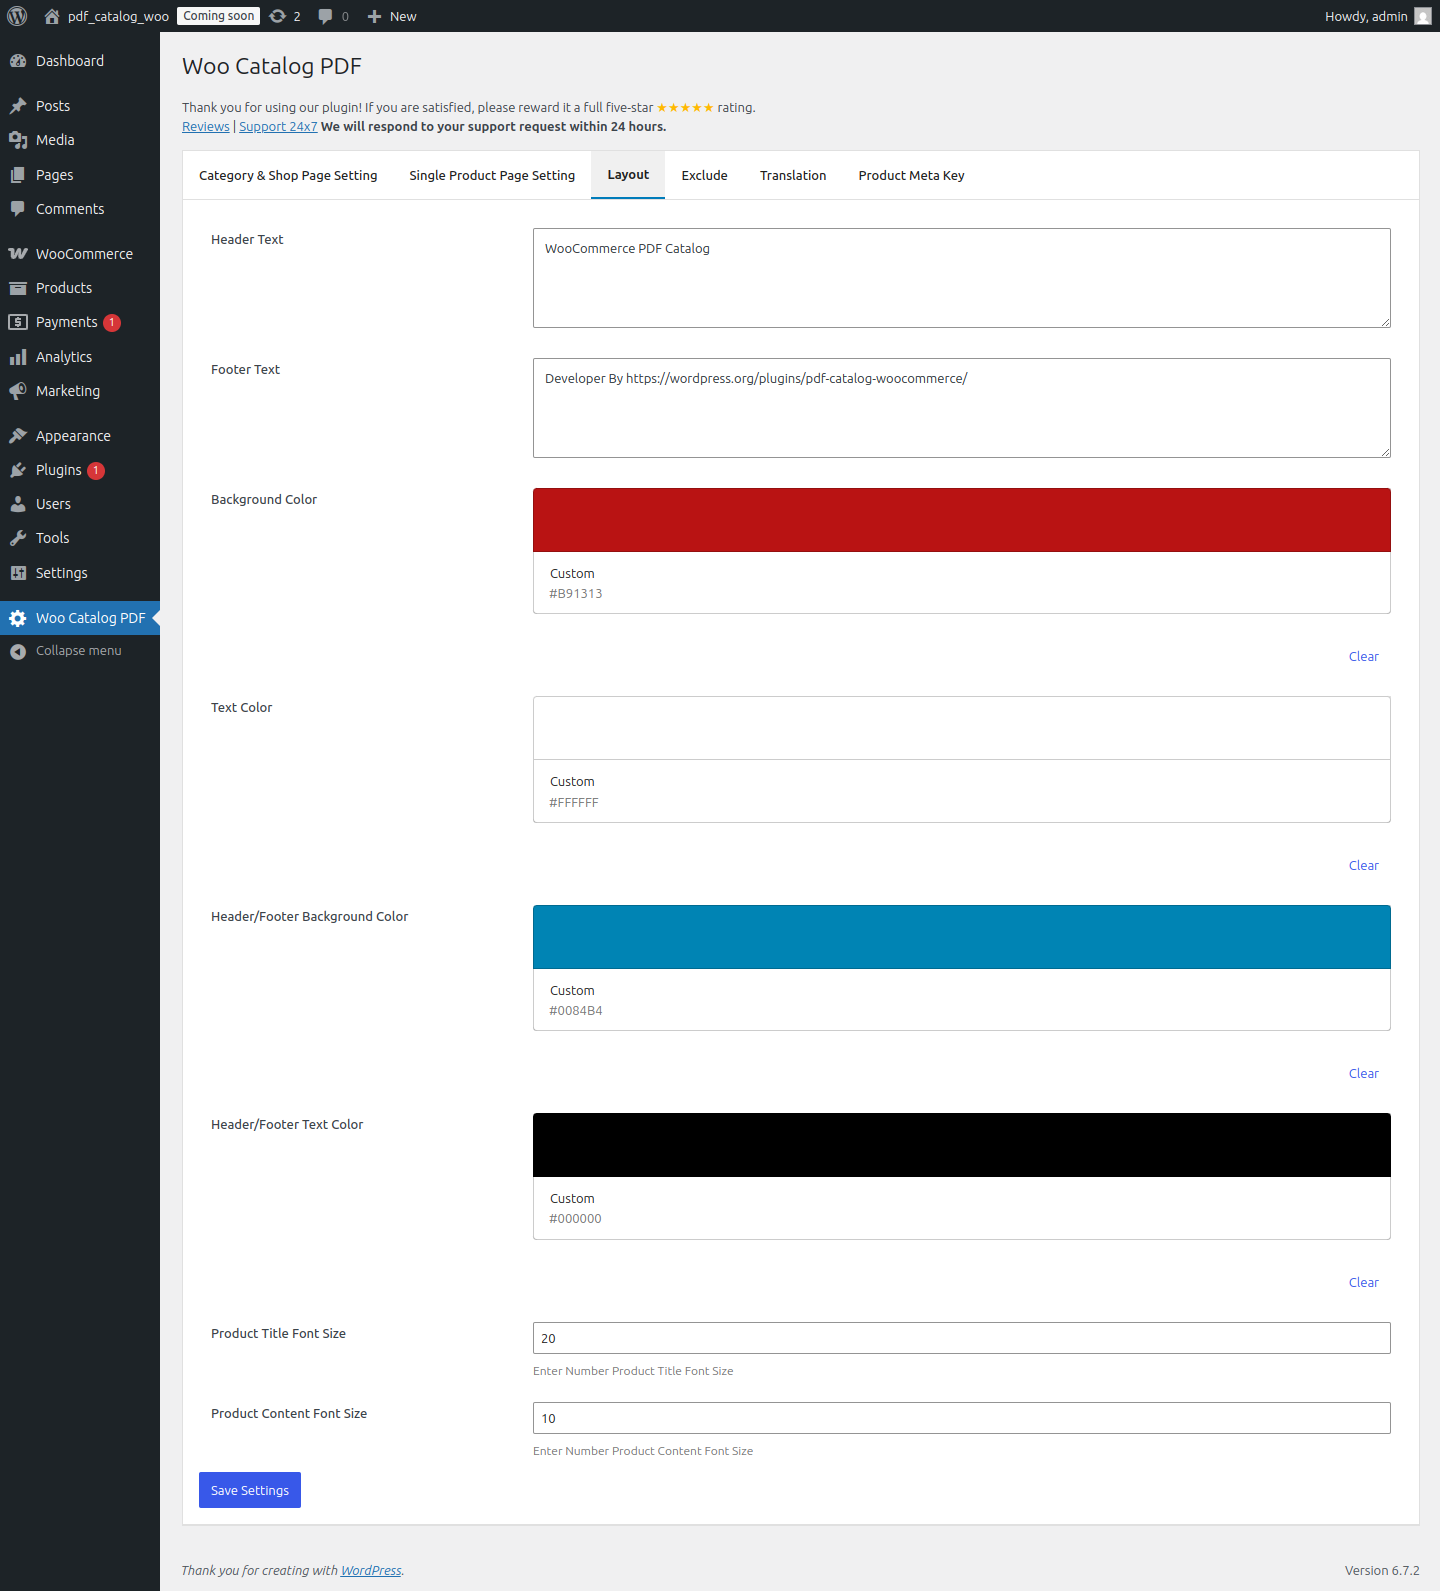Open the site home icon pdf_catalog_woo
This screenshot has width=1440, height=1591.
point(52,16)
